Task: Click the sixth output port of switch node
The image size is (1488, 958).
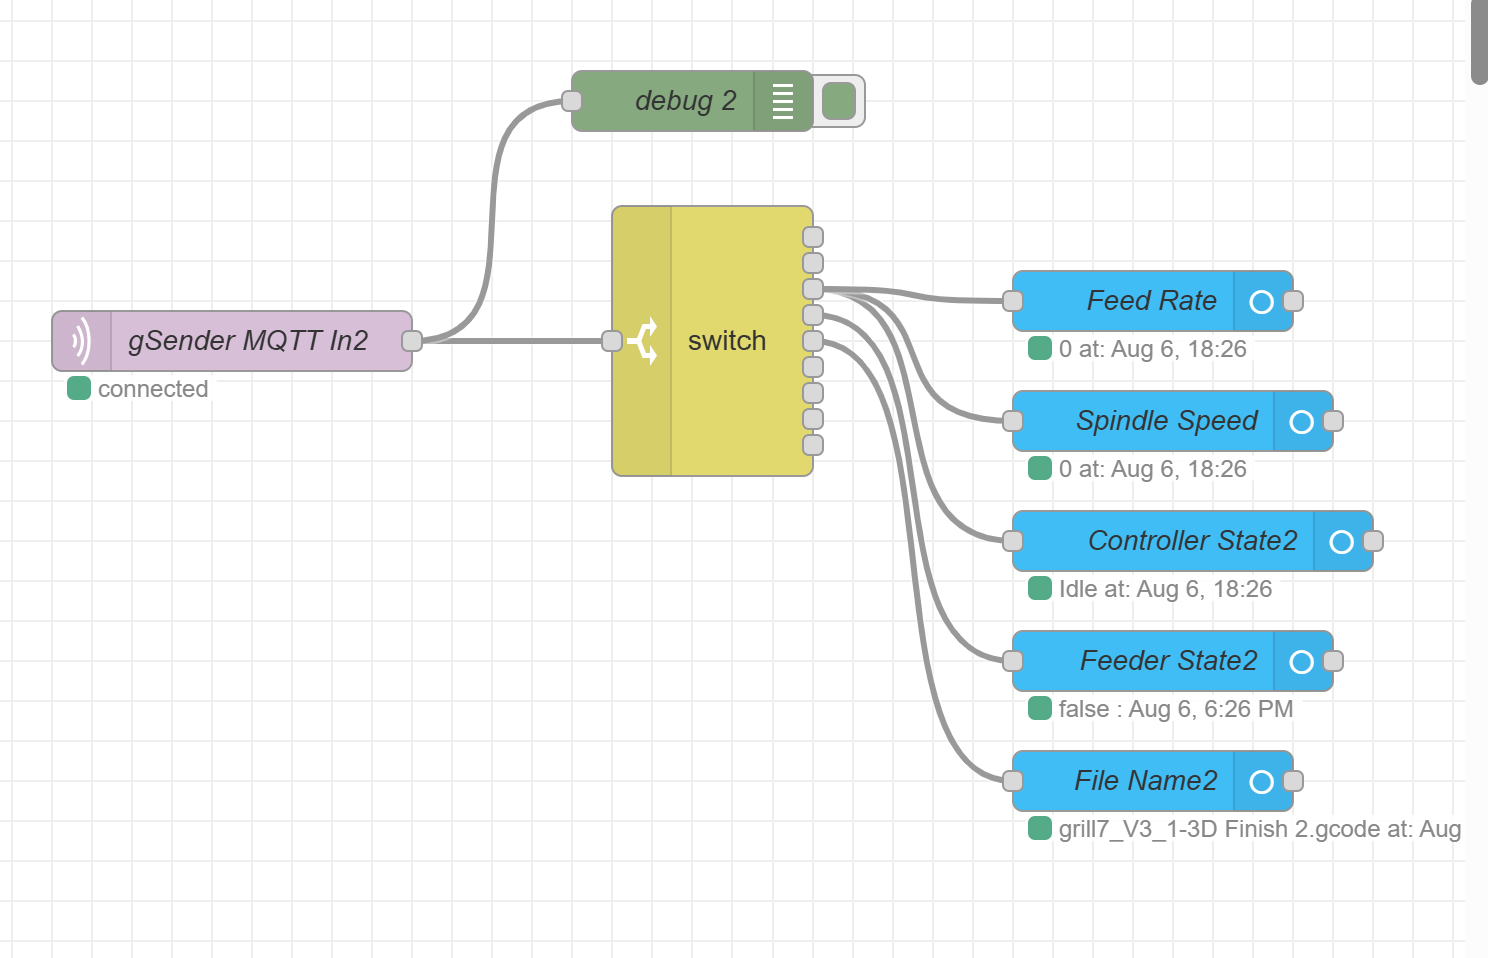Action: [813, 367]
